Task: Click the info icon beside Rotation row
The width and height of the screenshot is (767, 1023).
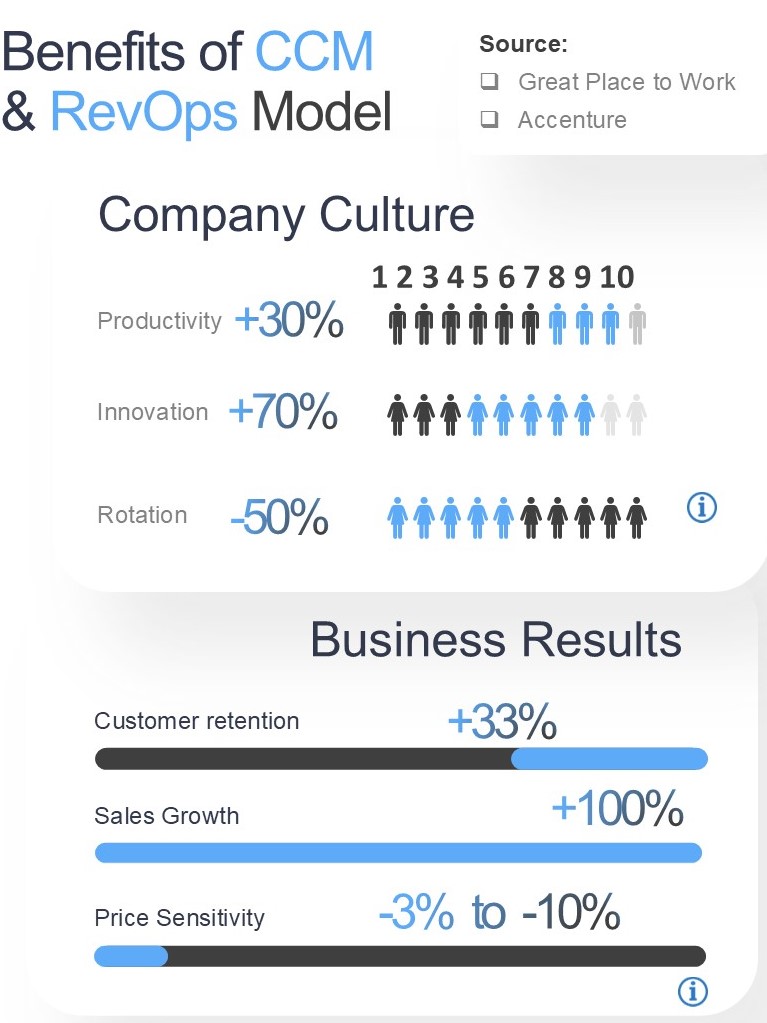Action: click(x=702, y=507)
